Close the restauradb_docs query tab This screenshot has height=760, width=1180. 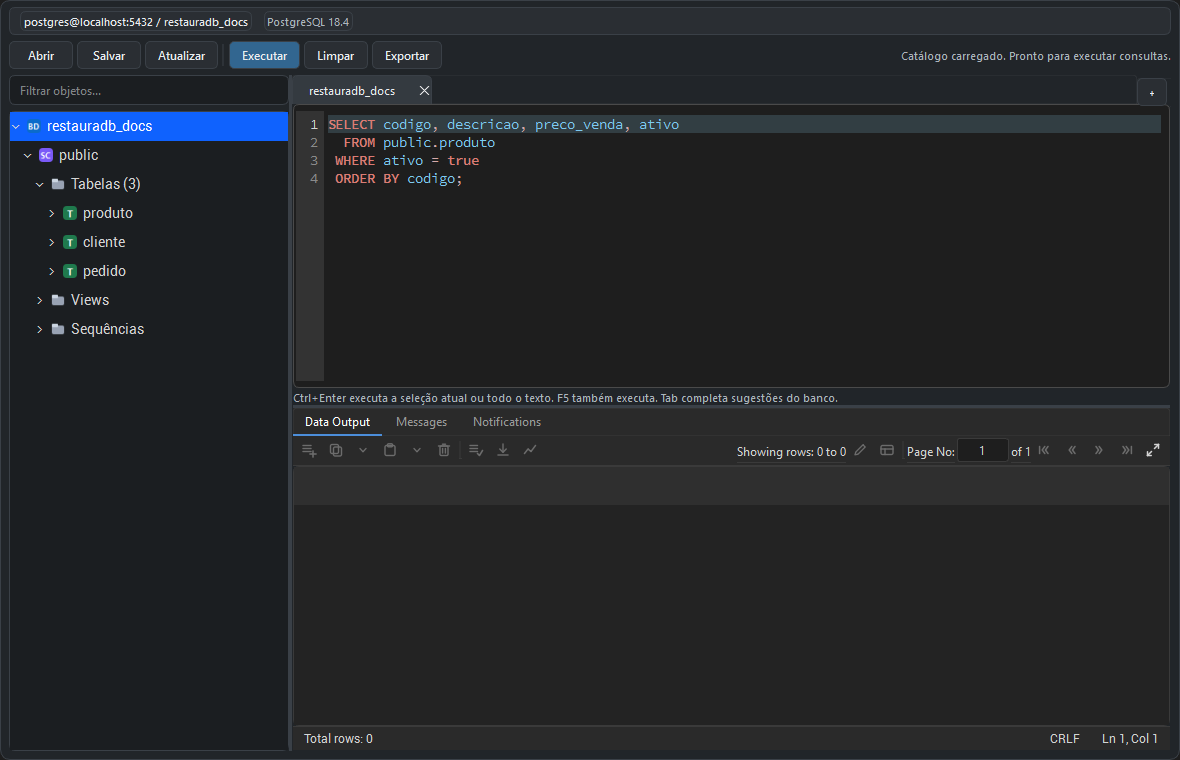[x=424, y=90]
